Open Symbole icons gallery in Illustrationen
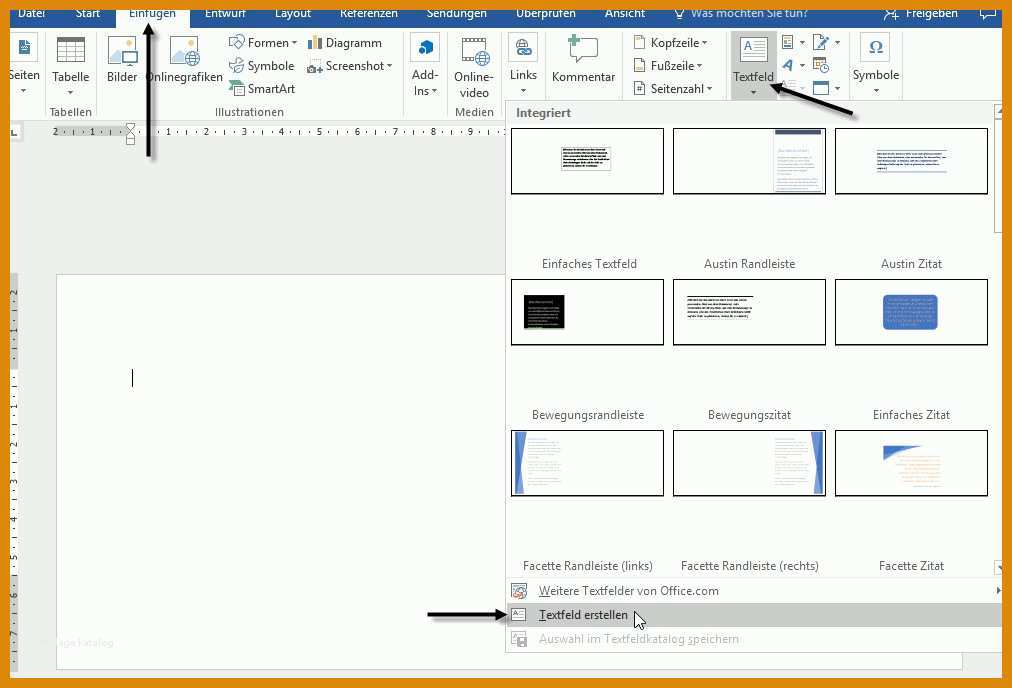1012x688 pixels. (262, 66)
